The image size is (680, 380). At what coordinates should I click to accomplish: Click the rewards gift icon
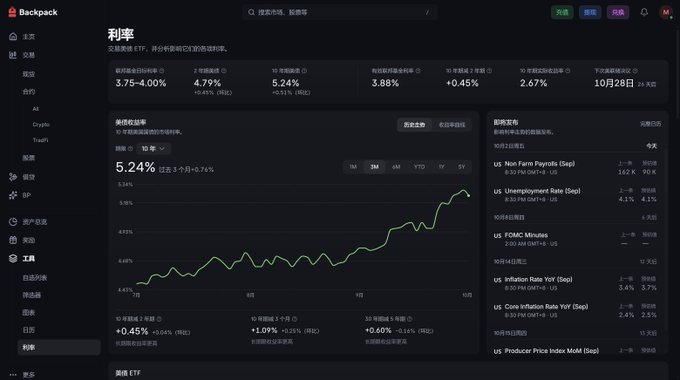(13, 240)
